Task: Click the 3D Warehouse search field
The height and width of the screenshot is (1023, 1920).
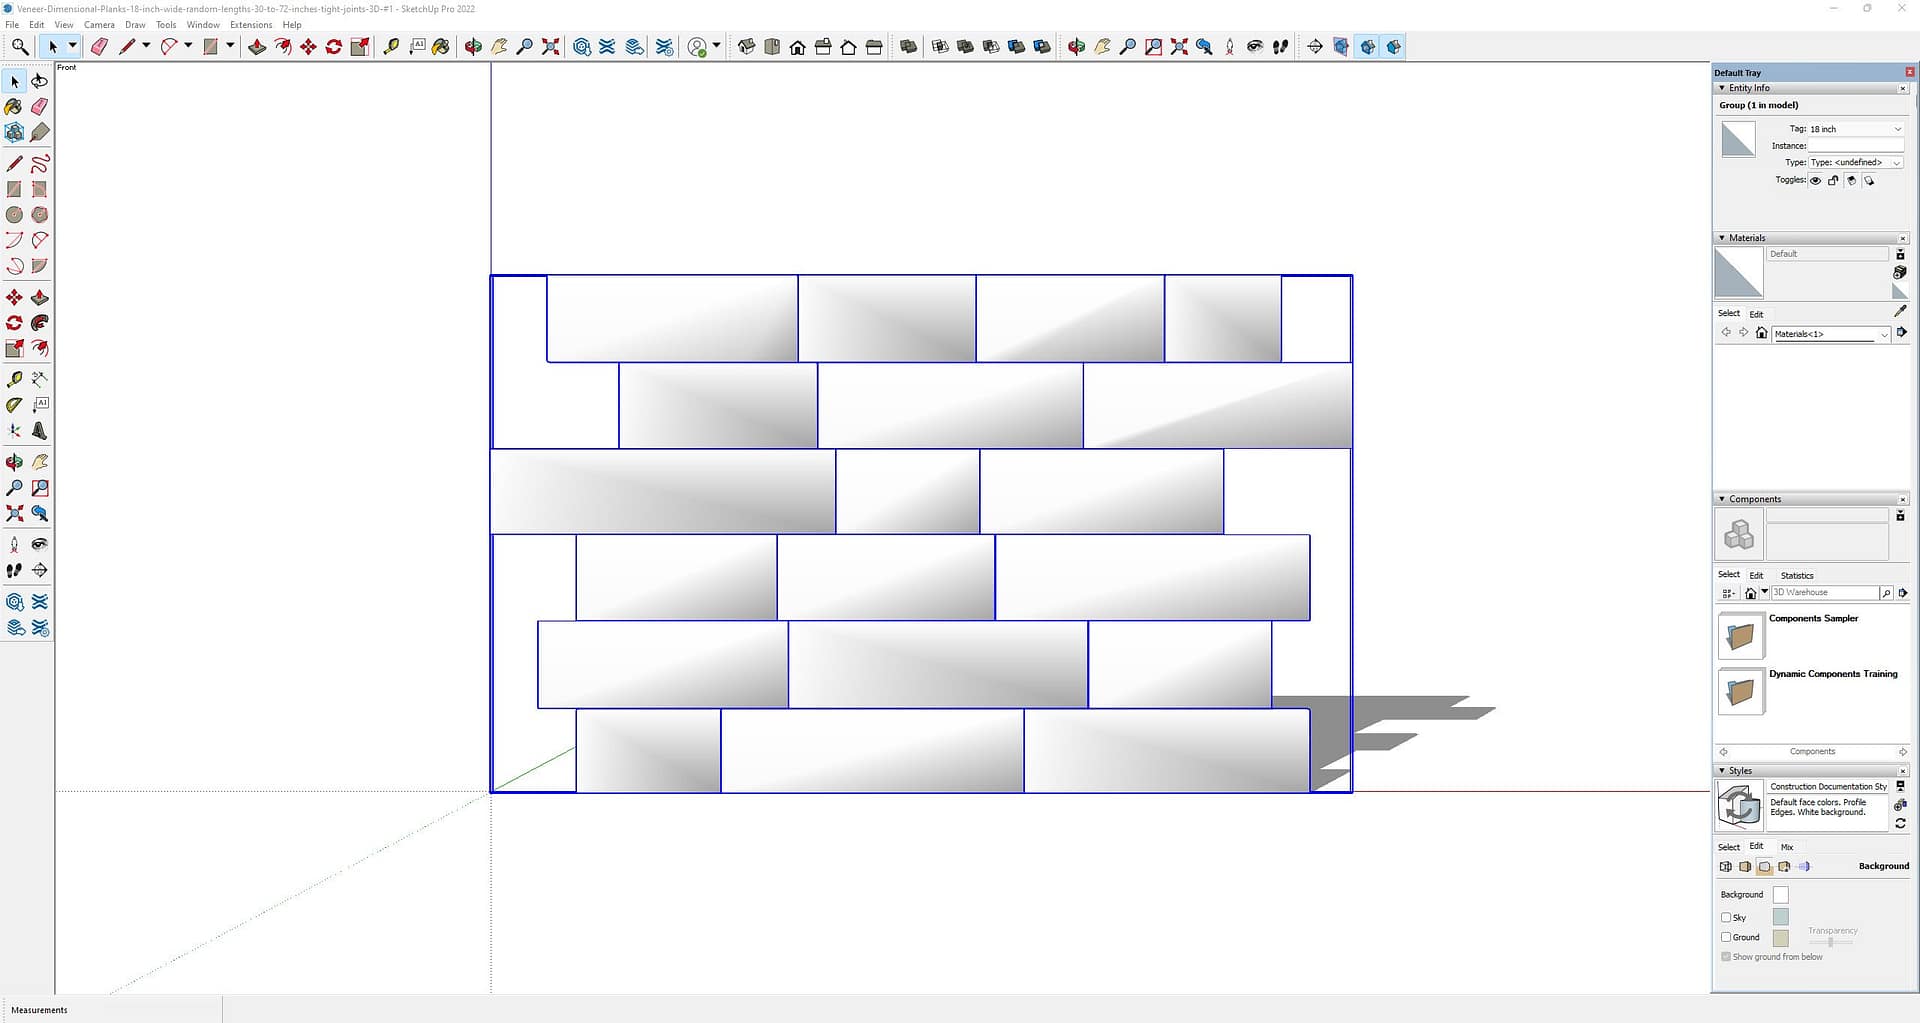Action: tap(1824, 593)
